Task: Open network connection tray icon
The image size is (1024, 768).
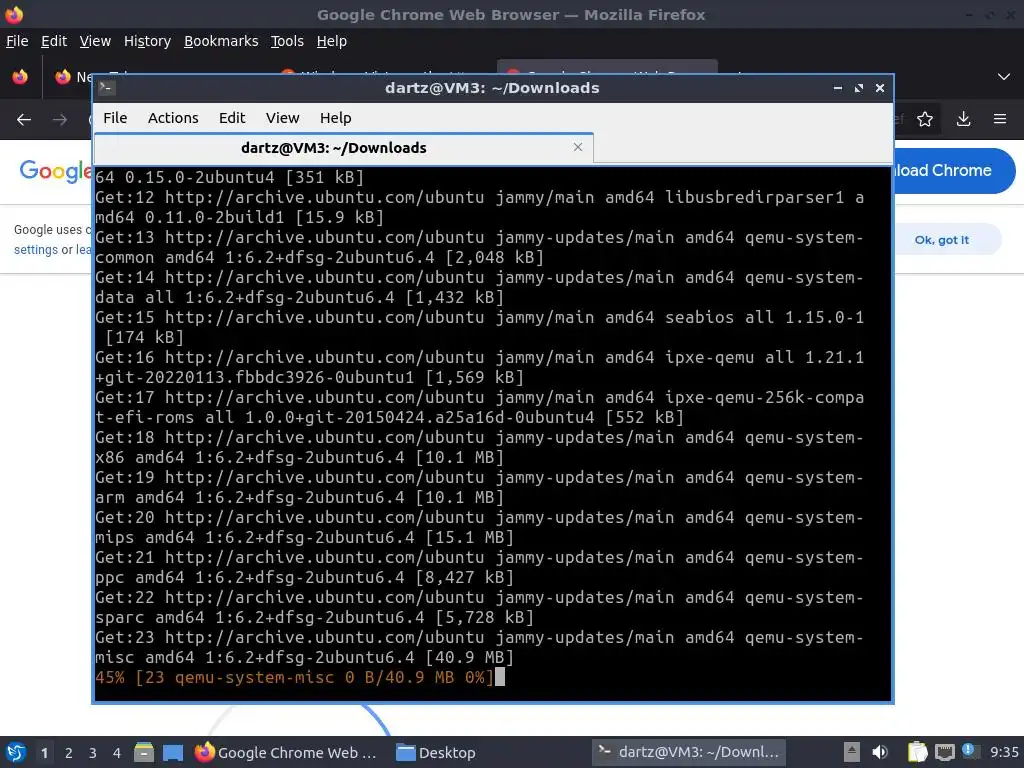Action: [944, 752]
